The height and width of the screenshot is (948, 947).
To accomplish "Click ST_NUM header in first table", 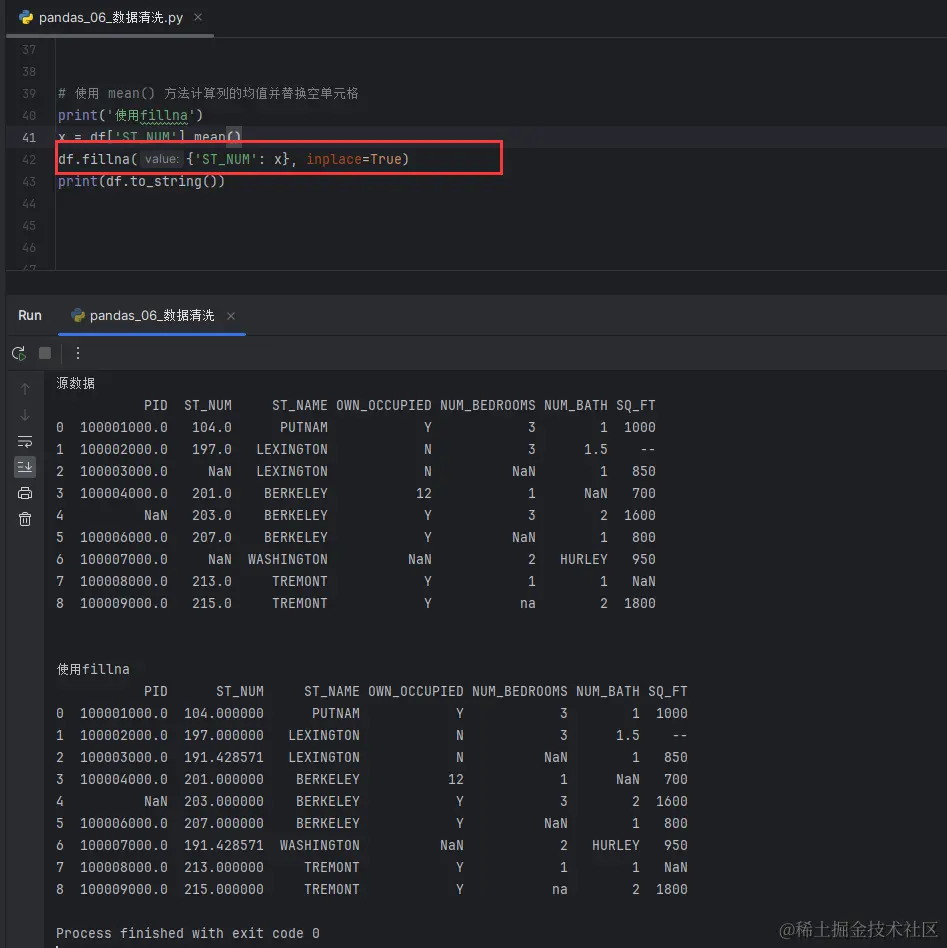I will (208, 405).
